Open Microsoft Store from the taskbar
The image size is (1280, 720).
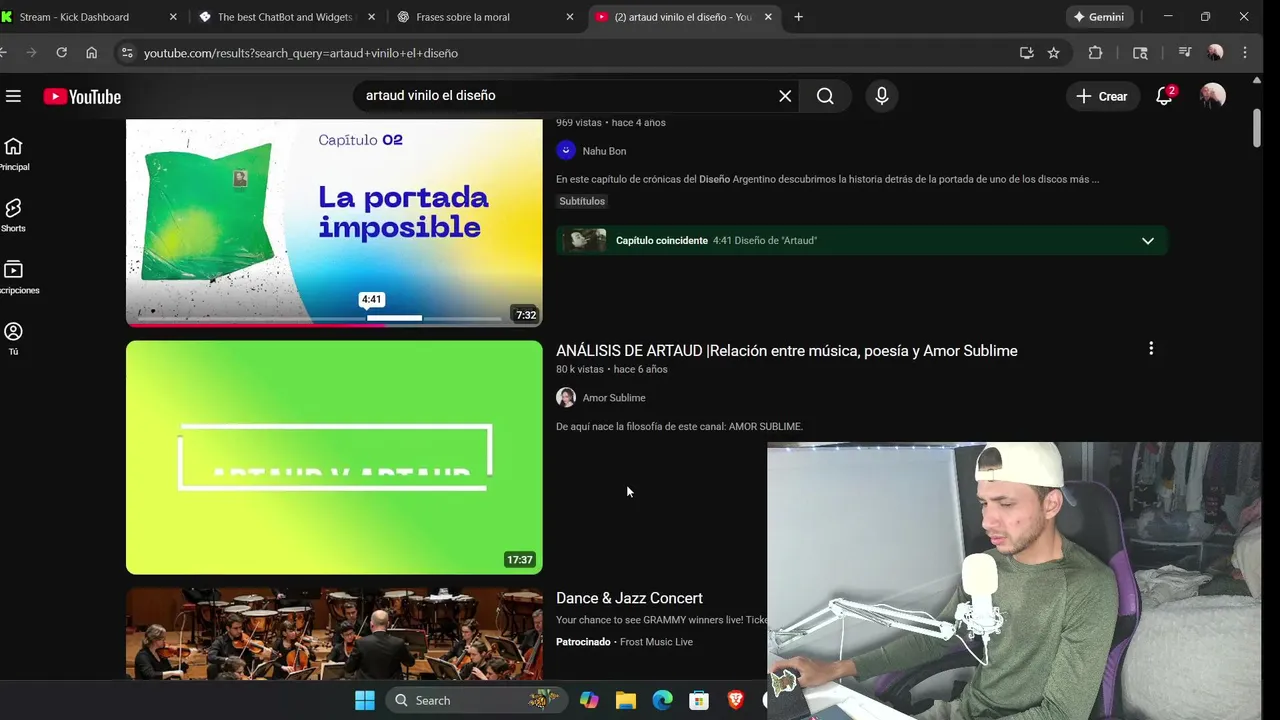(699, 700)
